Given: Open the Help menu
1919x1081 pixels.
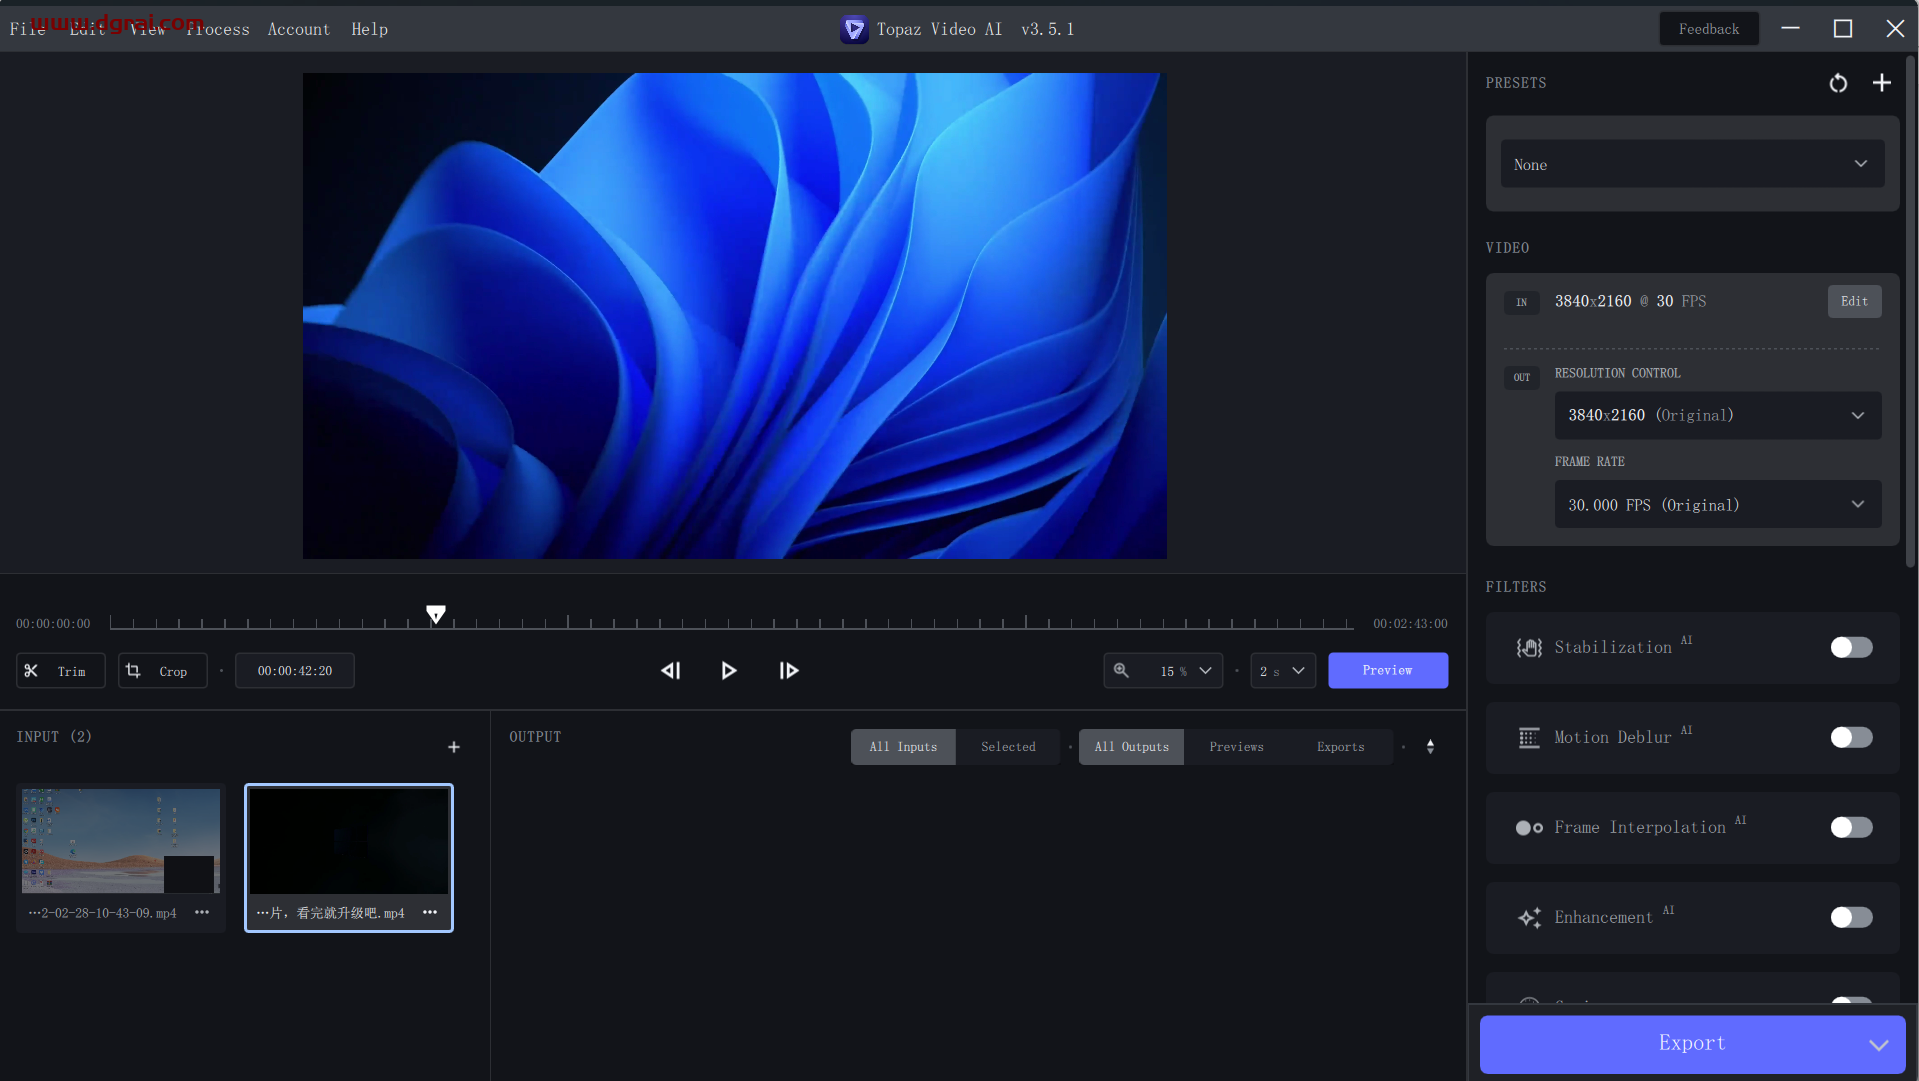Looking at the screenshot, I should [x=369, y=29].
